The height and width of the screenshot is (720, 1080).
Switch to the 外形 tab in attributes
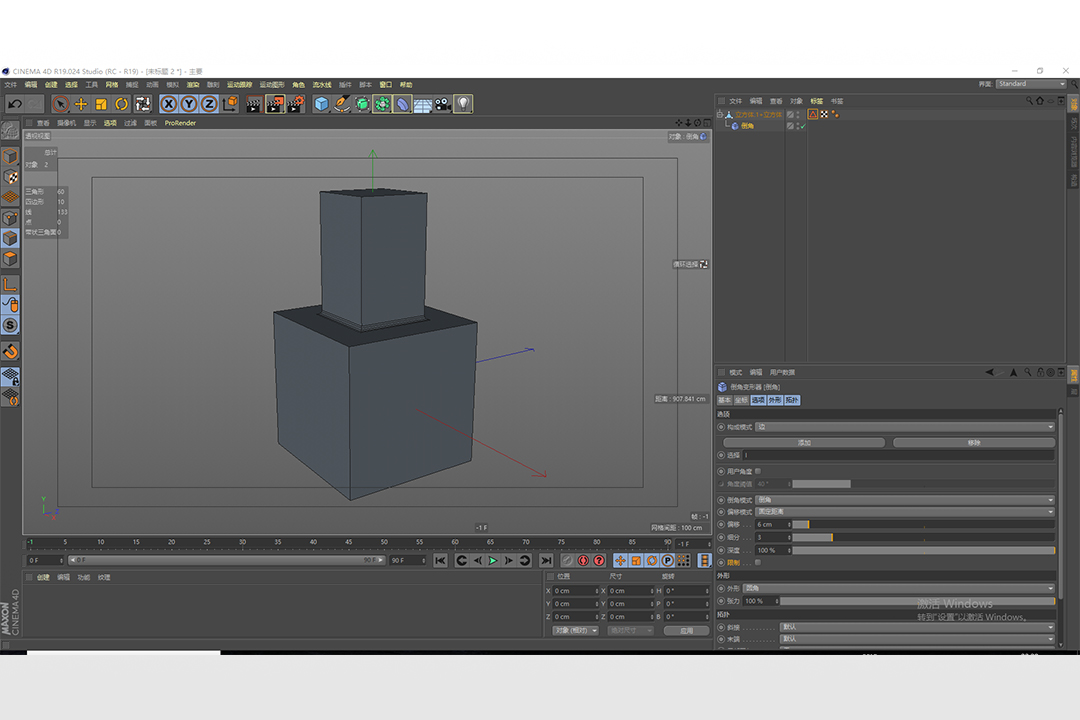pos(775,400)
